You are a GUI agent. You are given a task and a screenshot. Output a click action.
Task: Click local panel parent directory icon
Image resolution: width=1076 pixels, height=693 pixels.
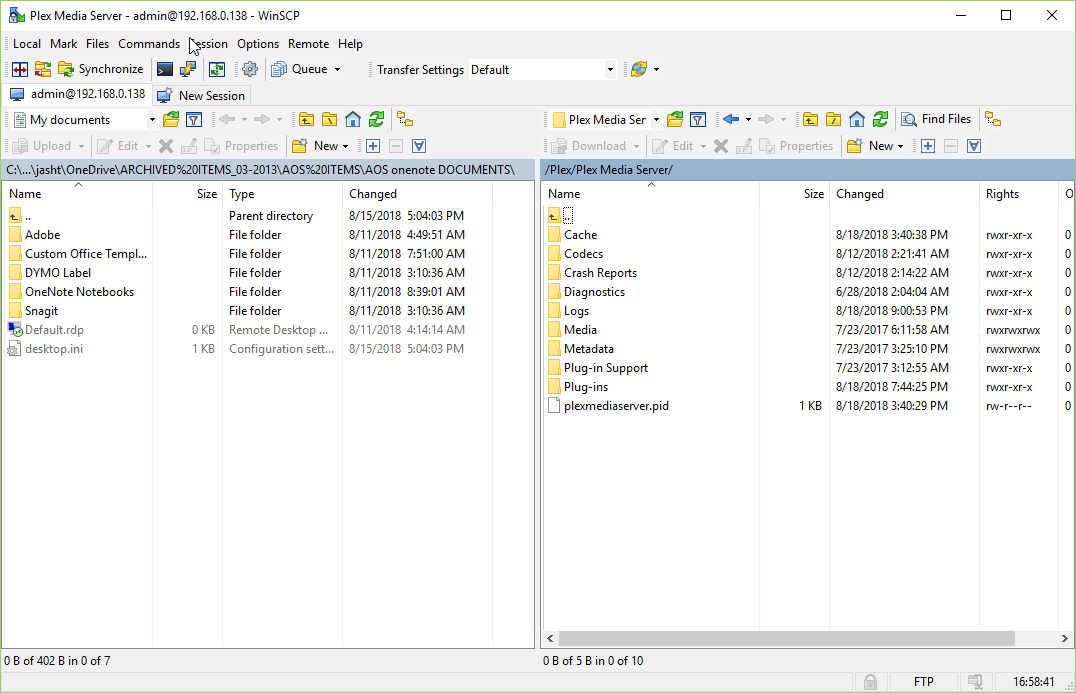[306, 119]
